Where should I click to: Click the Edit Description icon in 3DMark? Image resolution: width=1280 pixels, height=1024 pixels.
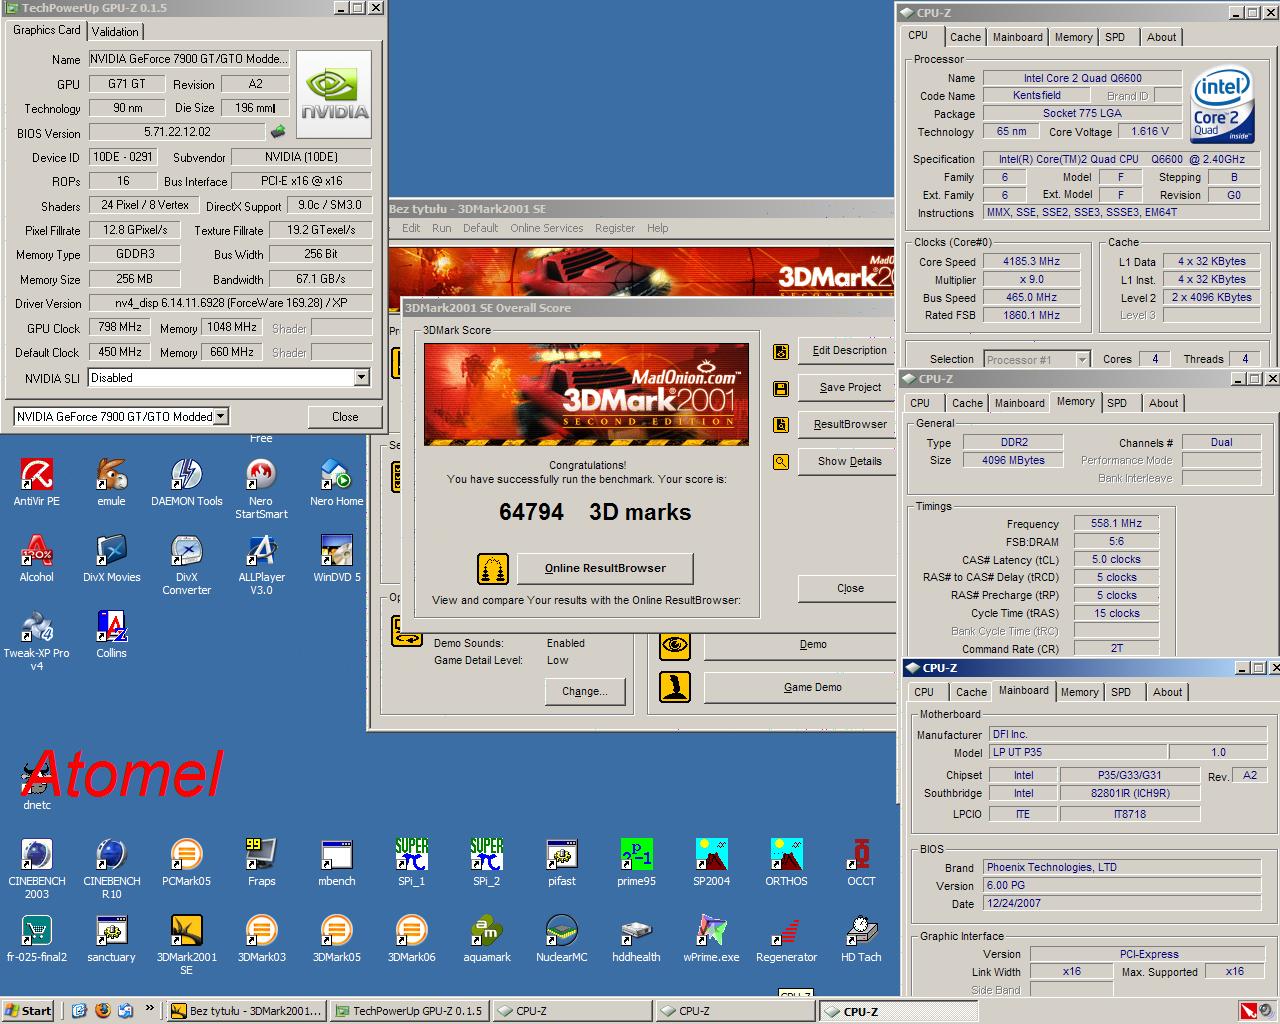click(780, 351)
